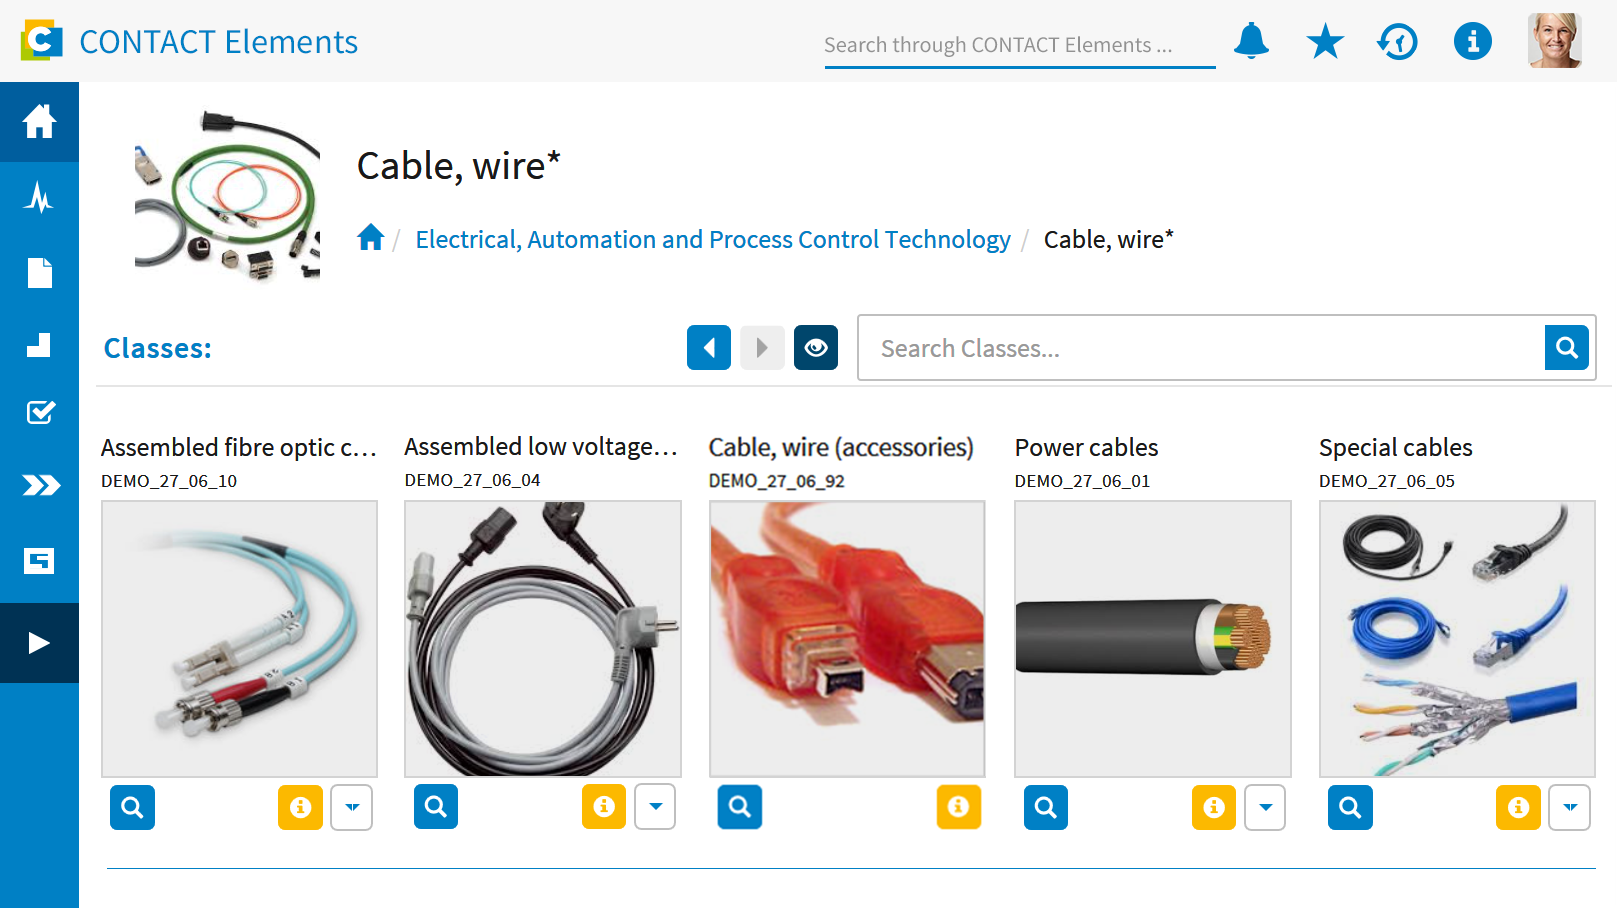1617x908 pixels.
Task: Open the history clock icon
Action: [x=1398, y=42]
